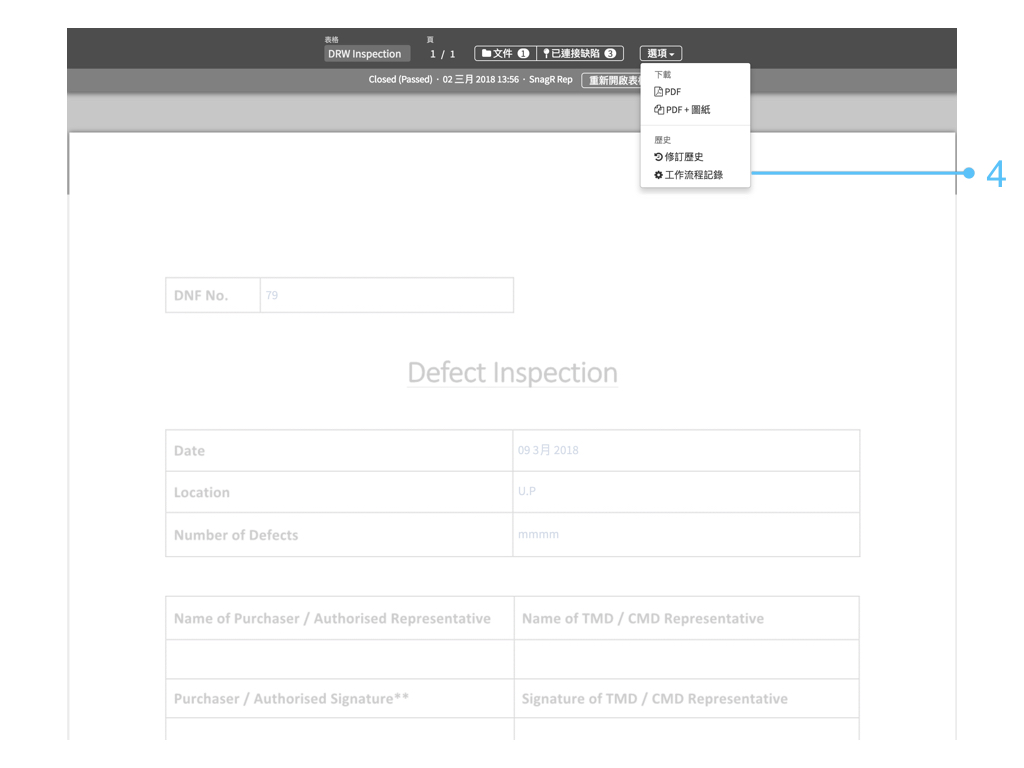Open the 選項 options dropdown
The image size is (1024, 768).
(x=660, y=54)
